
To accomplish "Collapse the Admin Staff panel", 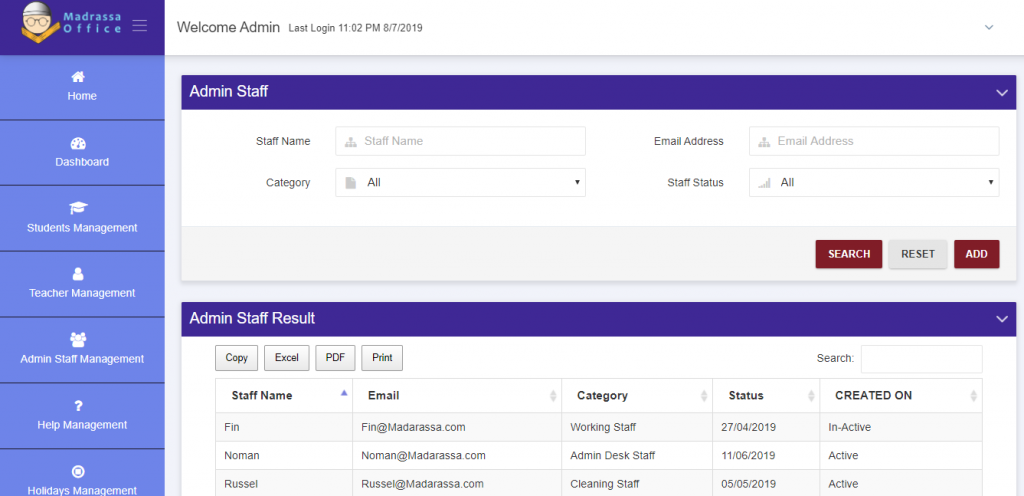I will (1002, 93).
